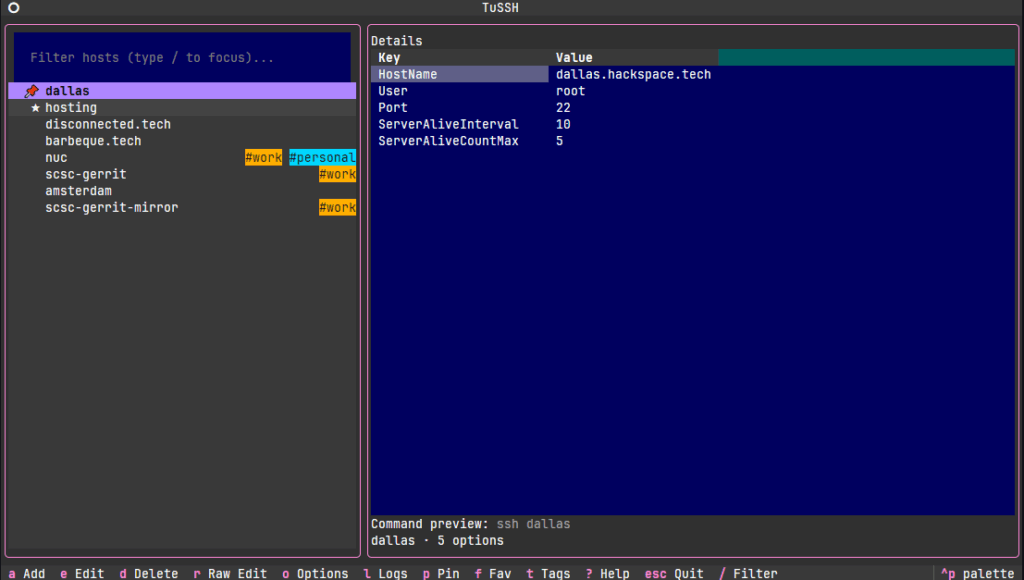Viewport: 1024px width, 580px height.
Task: Click the #work tag on scsc-gerrit-mirror
Action: click(x=337, y=207)
